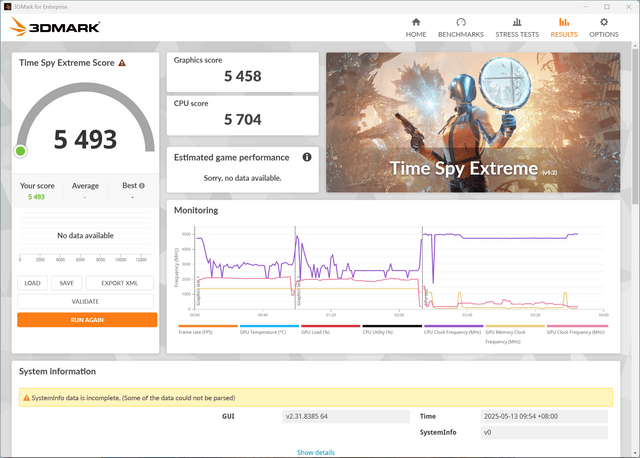640x458 pixels.
Task: Click the 3DMark logo
Action: coord(55,27)
